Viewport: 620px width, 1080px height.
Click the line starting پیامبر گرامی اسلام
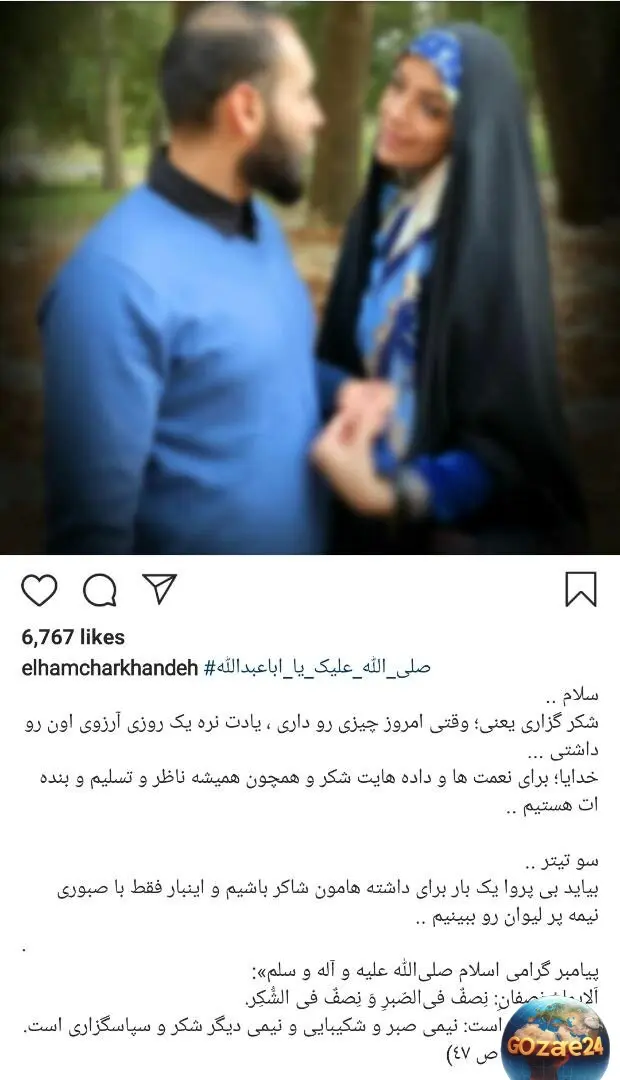(x=426, y=973)
